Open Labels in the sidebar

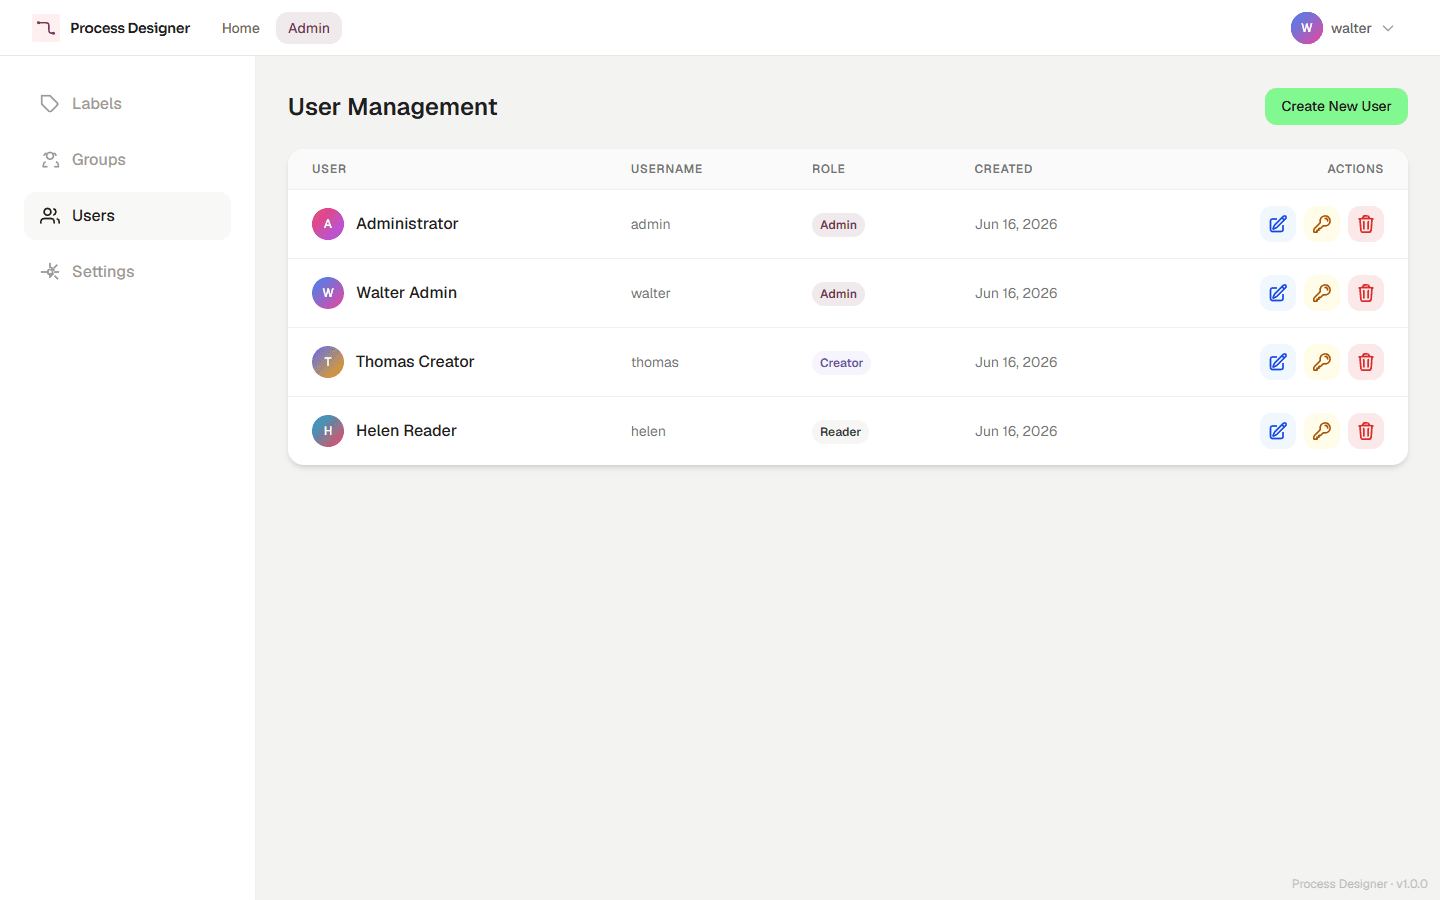127,104
